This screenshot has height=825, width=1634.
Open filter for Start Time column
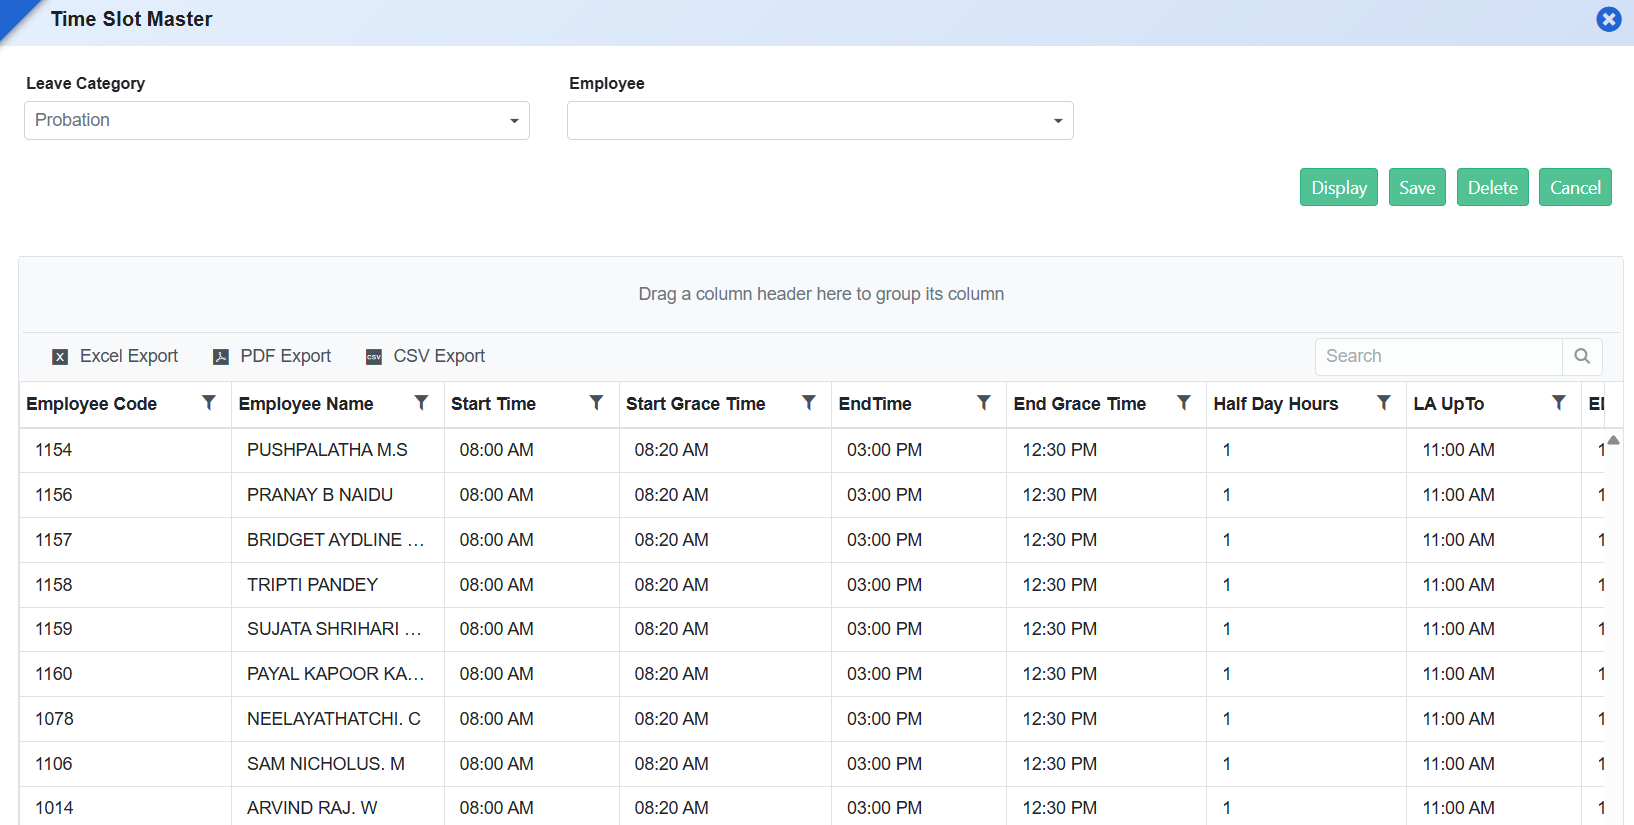[x=596, y=403]
